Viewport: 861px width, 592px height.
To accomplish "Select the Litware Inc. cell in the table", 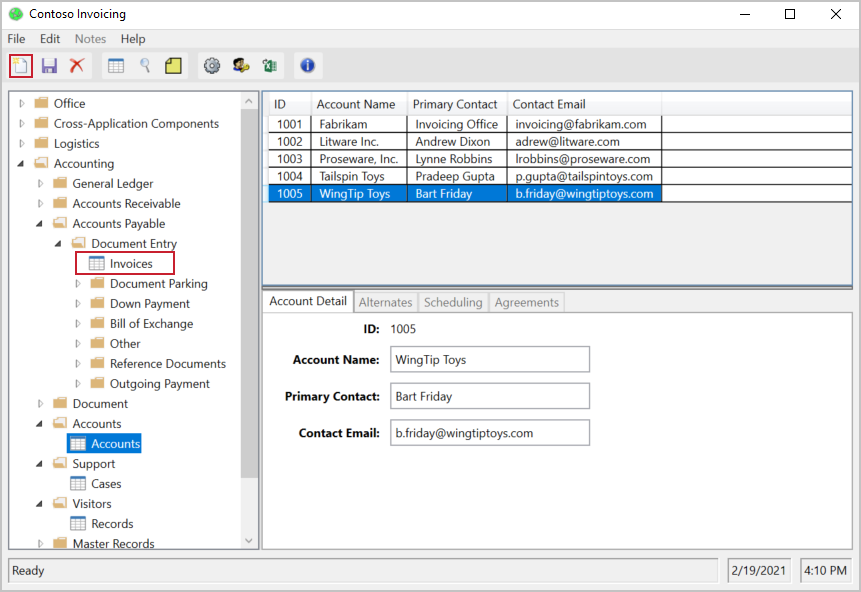I will pyautogui.click(x=359, y=142).
